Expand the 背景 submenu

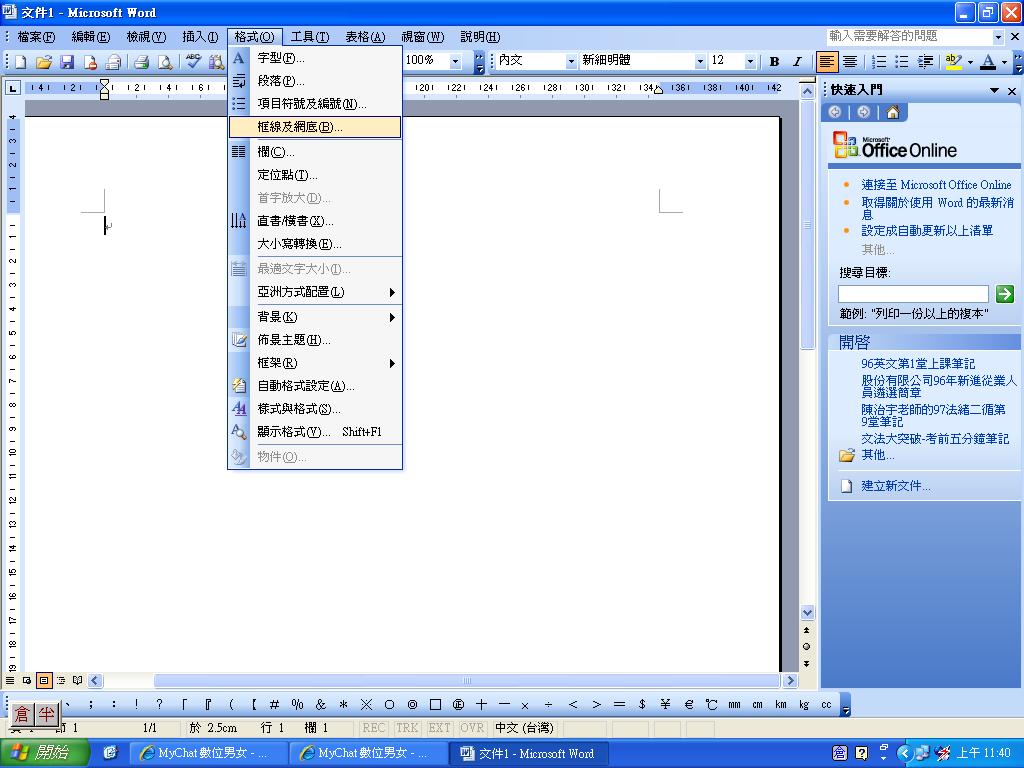tap(315, 317)
